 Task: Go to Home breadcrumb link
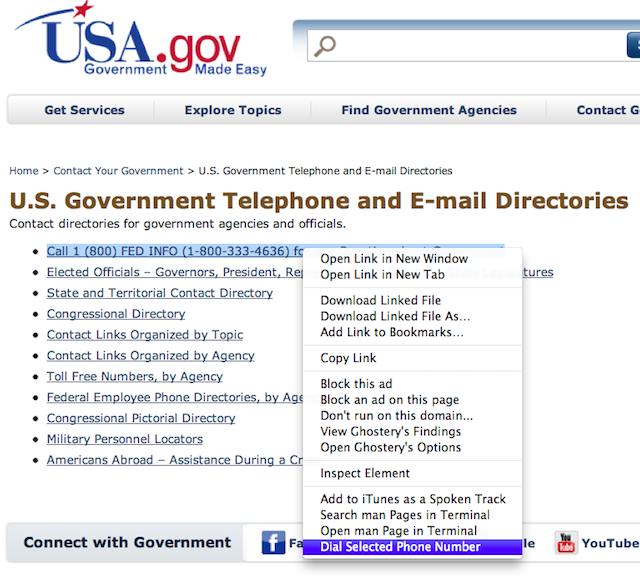coord(24,171)
